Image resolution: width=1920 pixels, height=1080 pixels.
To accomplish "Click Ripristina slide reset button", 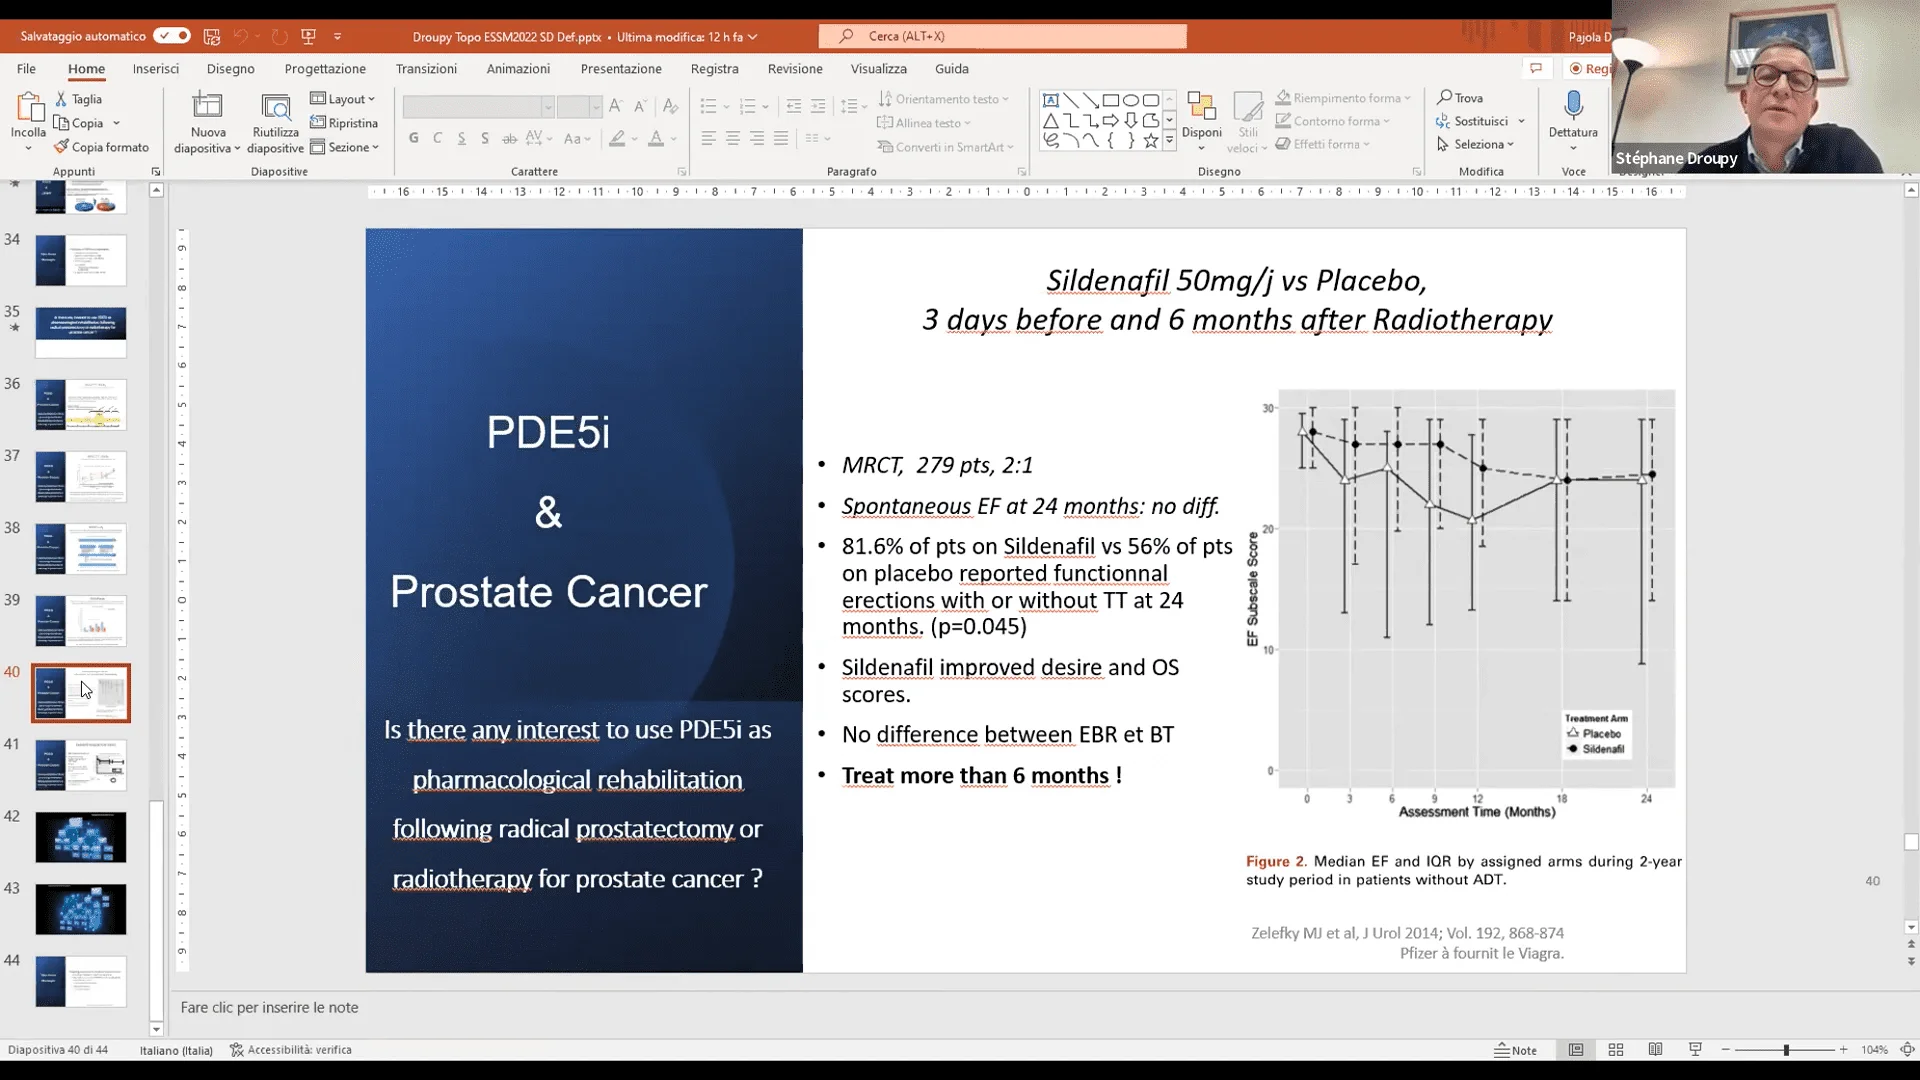I will click(344, 123).
